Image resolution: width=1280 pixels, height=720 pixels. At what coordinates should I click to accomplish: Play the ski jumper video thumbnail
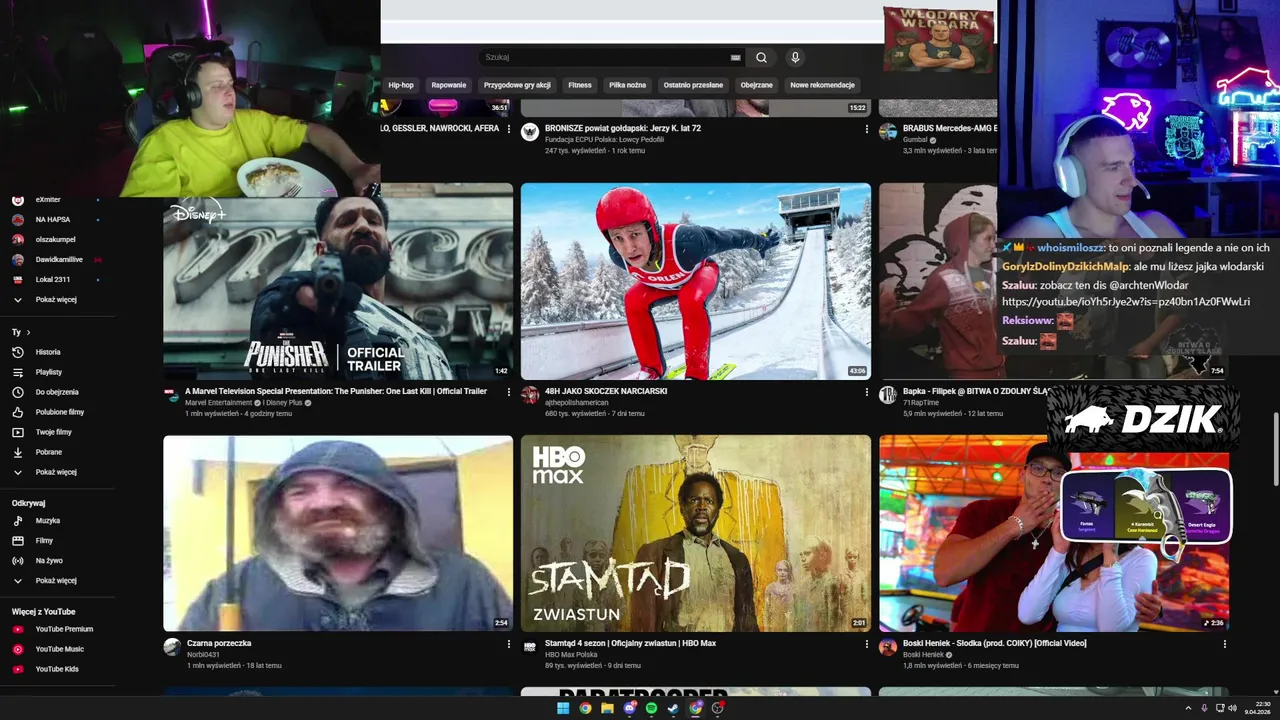point(696,281)
